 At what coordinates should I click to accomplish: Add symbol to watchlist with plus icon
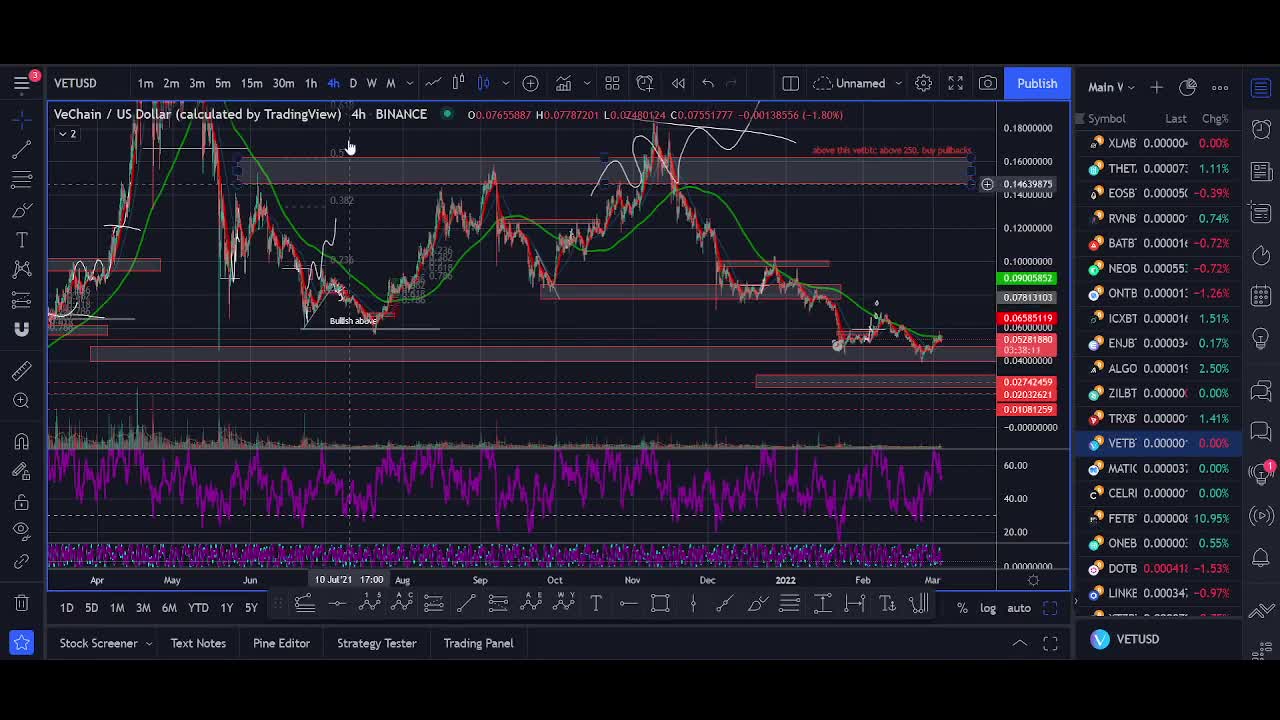(1157, 87)
